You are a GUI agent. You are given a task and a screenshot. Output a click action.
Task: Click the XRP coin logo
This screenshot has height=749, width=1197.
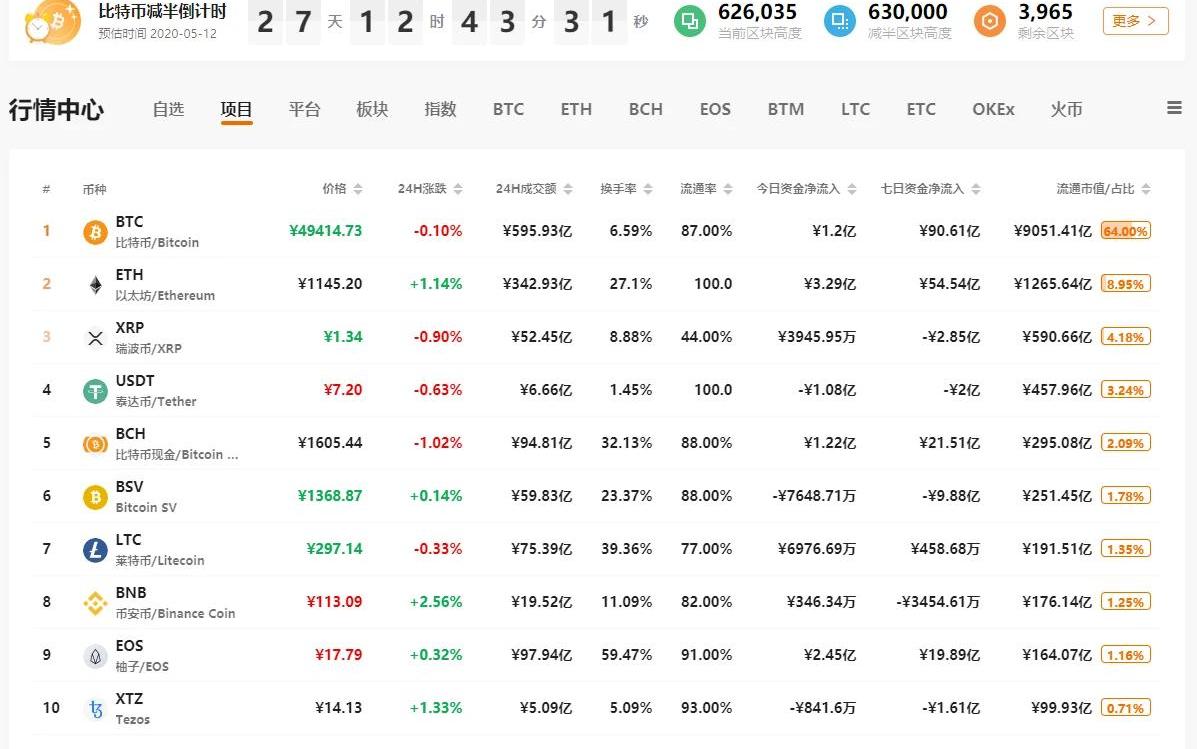95,337
